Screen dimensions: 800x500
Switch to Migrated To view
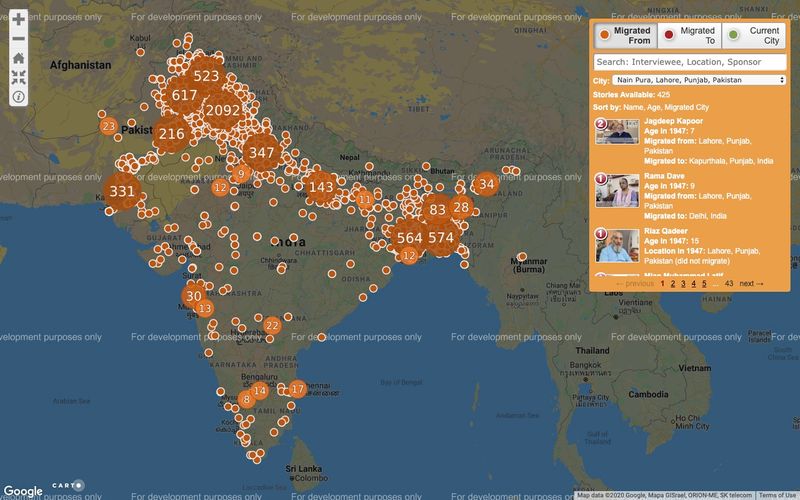(690, 35)
